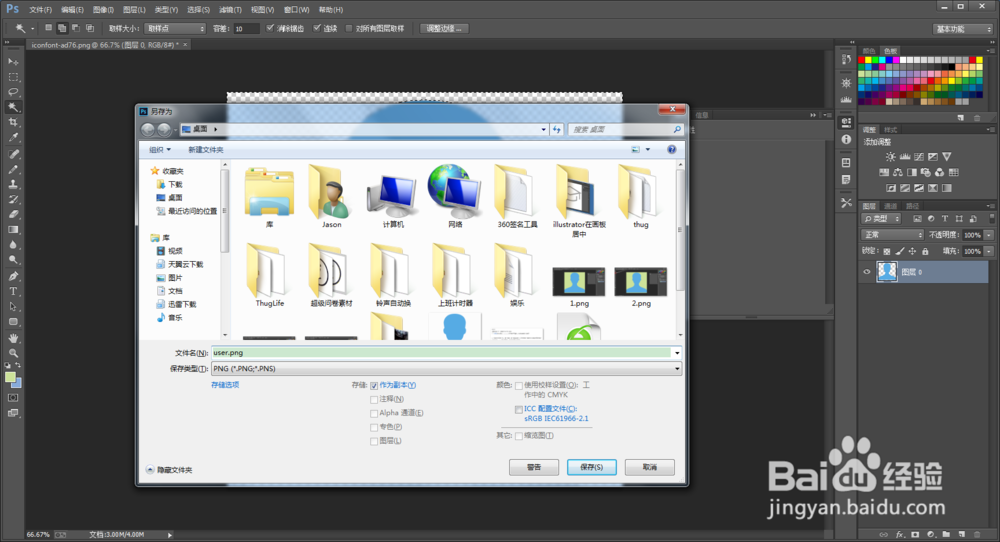Image resolution: width=1000 pixels, height=542 pixels.
Task: Open 图像(I) menu
Action: click(x=103, y=10)
